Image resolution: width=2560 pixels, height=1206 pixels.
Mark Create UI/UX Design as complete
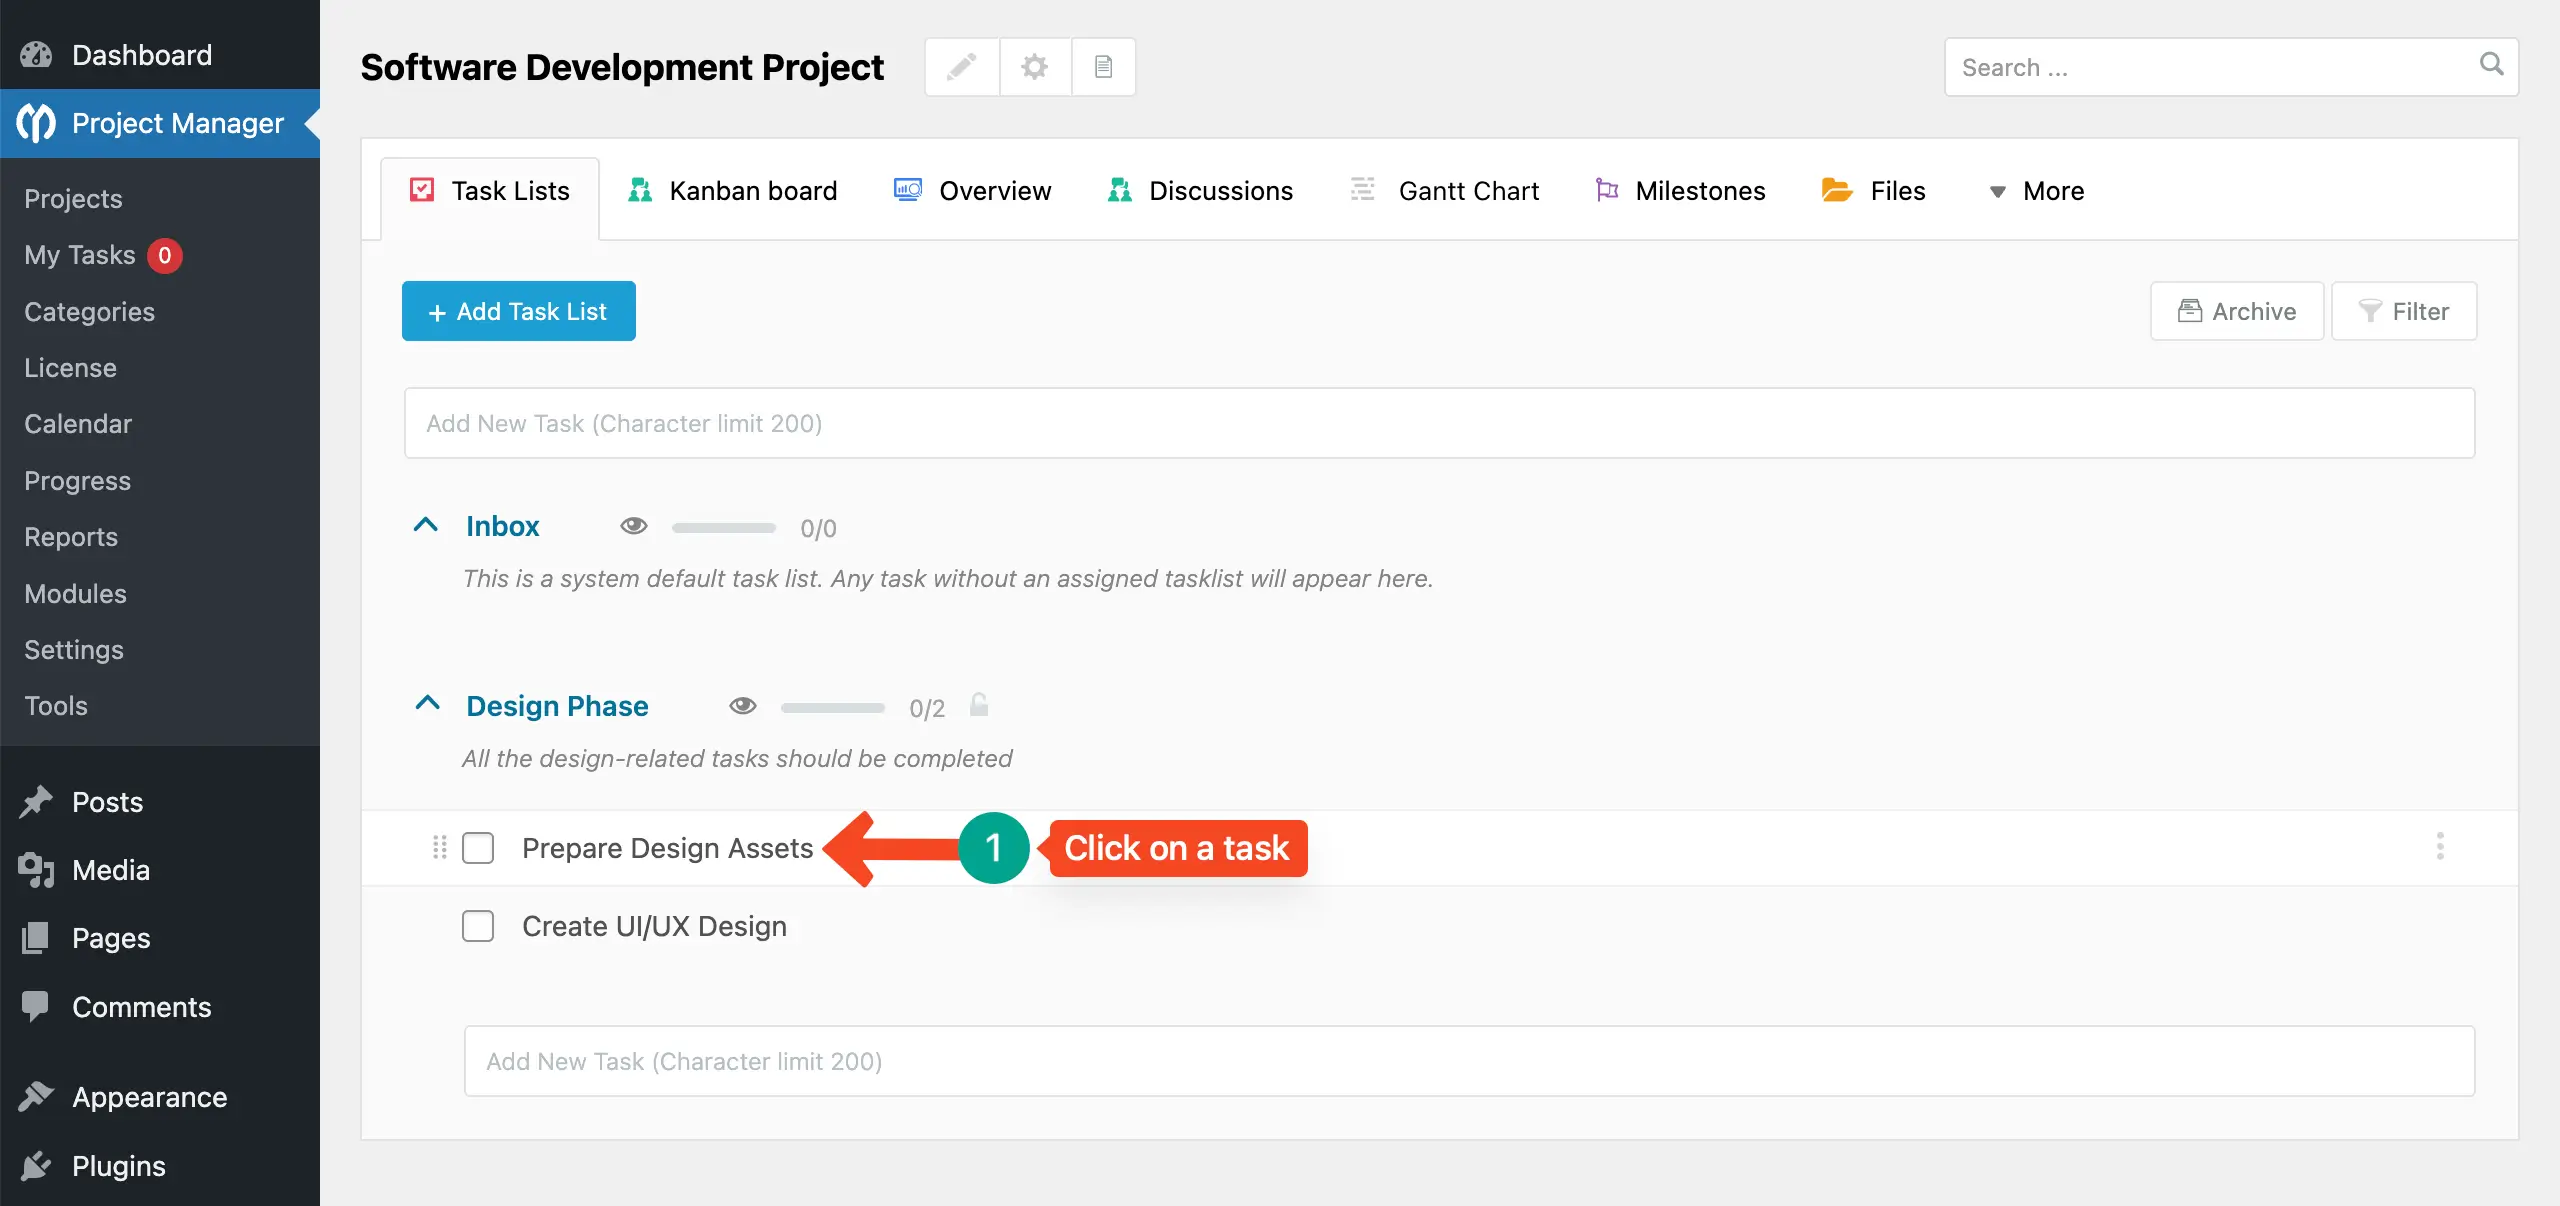point(478,926)
